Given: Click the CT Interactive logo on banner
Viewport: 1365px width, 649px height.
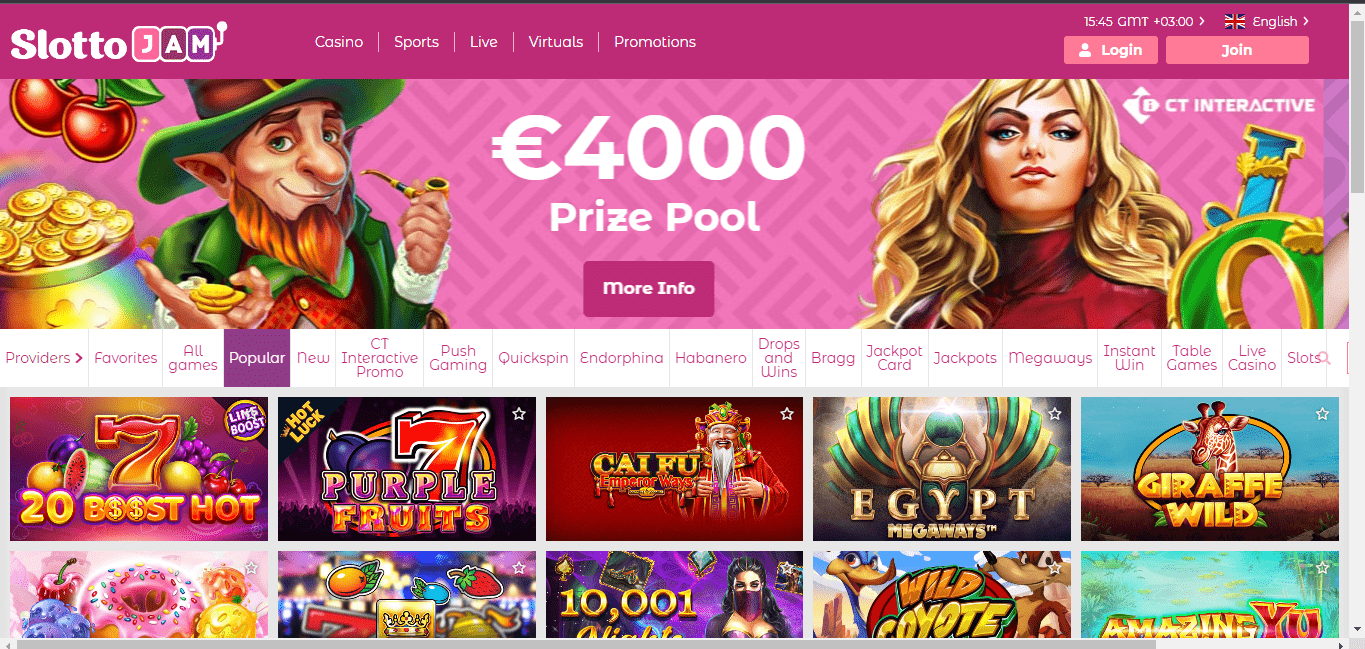Looking at the screenshot, I should click(x=1218, y=105).
